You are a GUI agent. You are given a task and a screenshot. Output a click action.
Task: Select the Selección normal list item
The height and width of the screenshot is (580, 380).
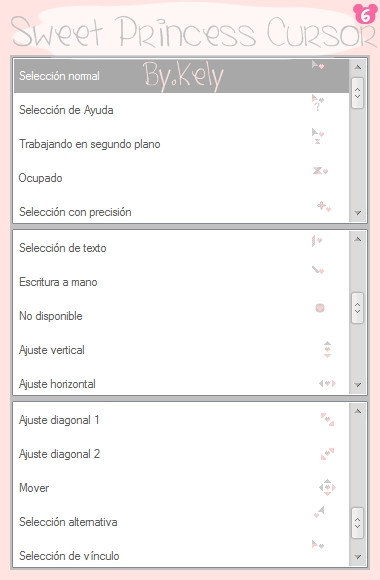(181, 76)
